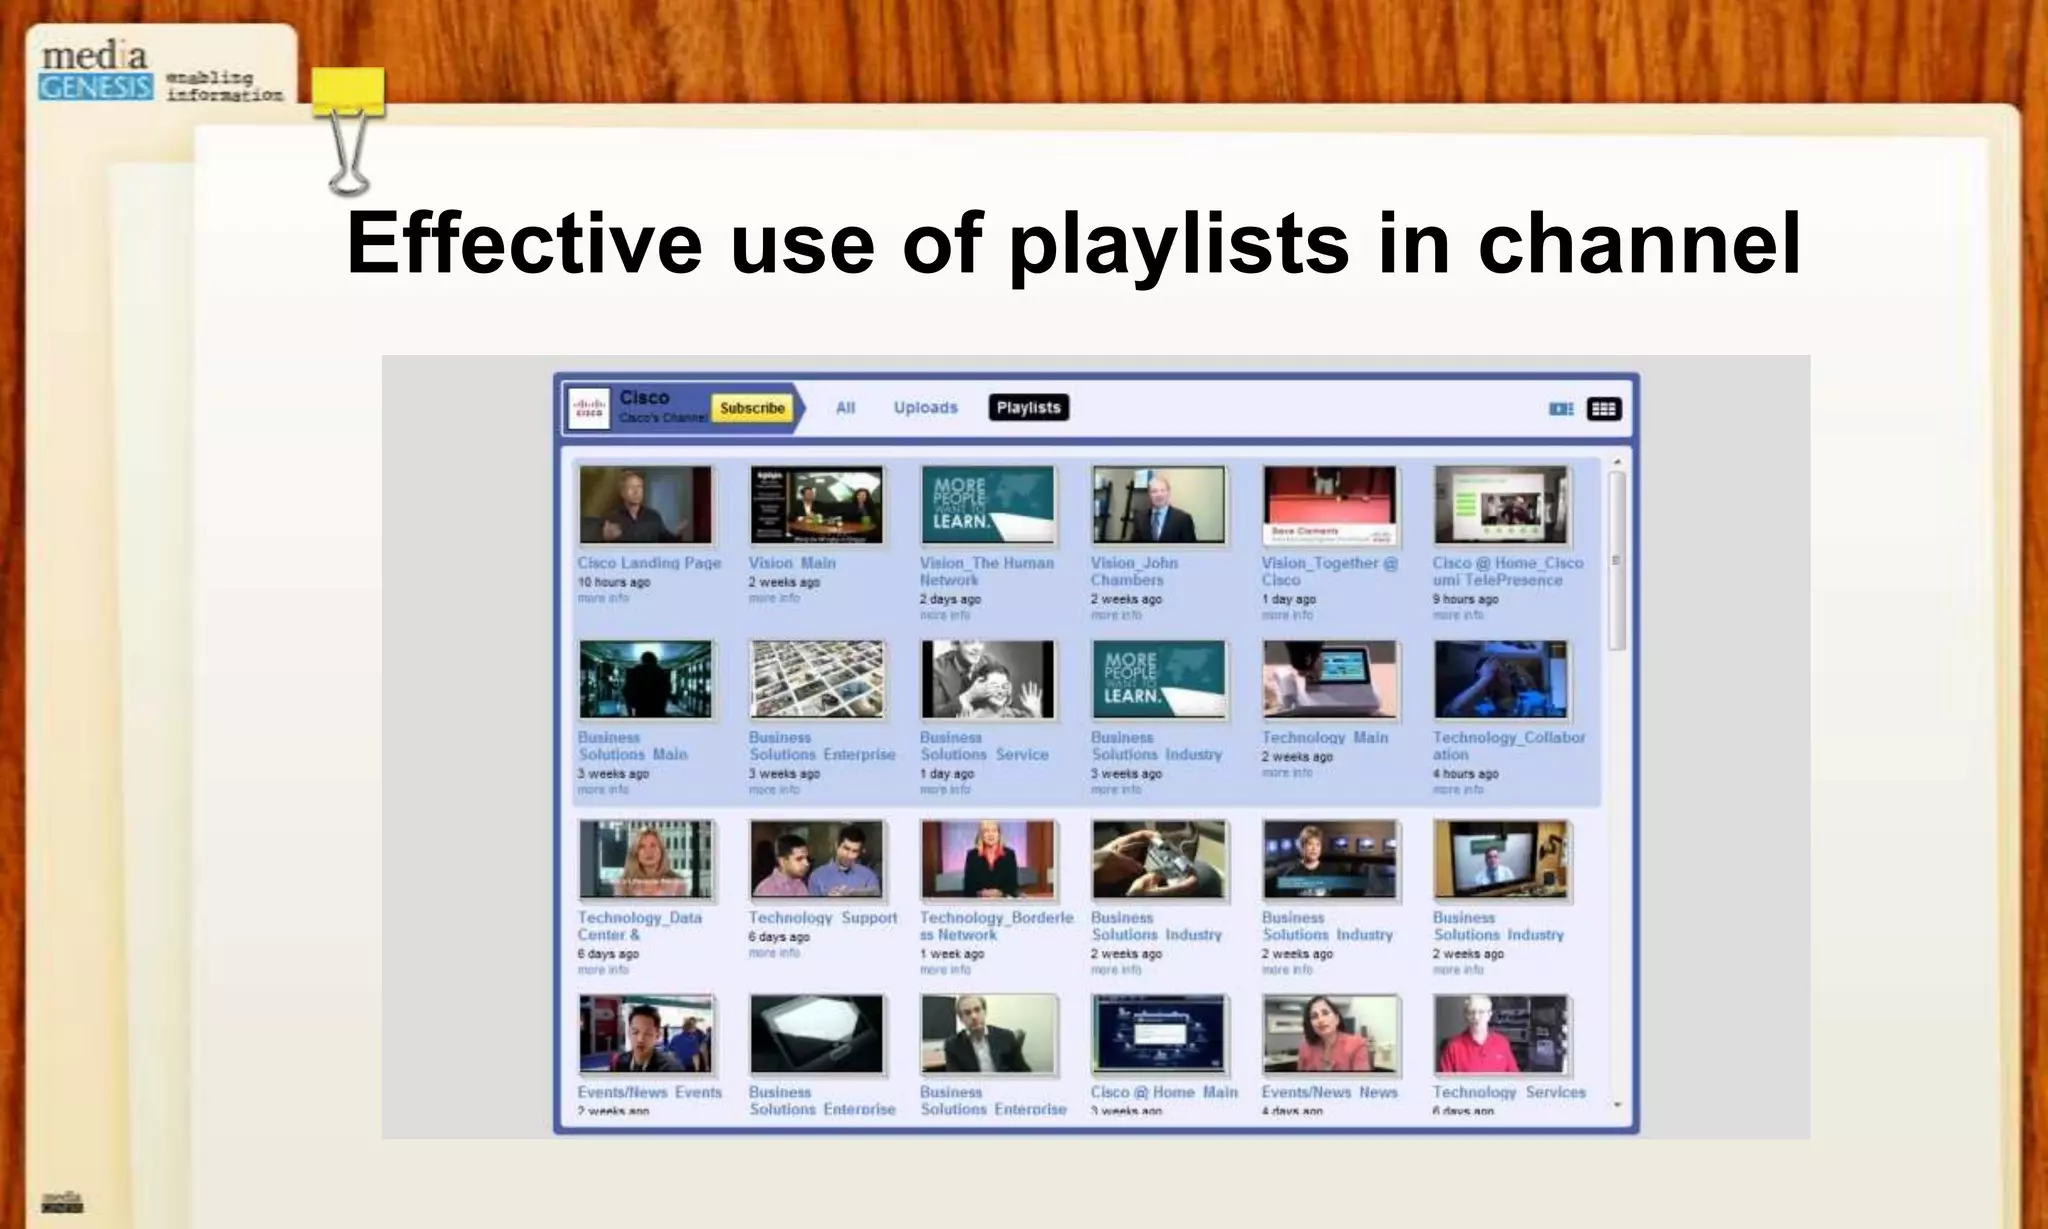Click scrollbar down arrow
Viewport: 2048px width, 1229px height.
(1617, 1105)
